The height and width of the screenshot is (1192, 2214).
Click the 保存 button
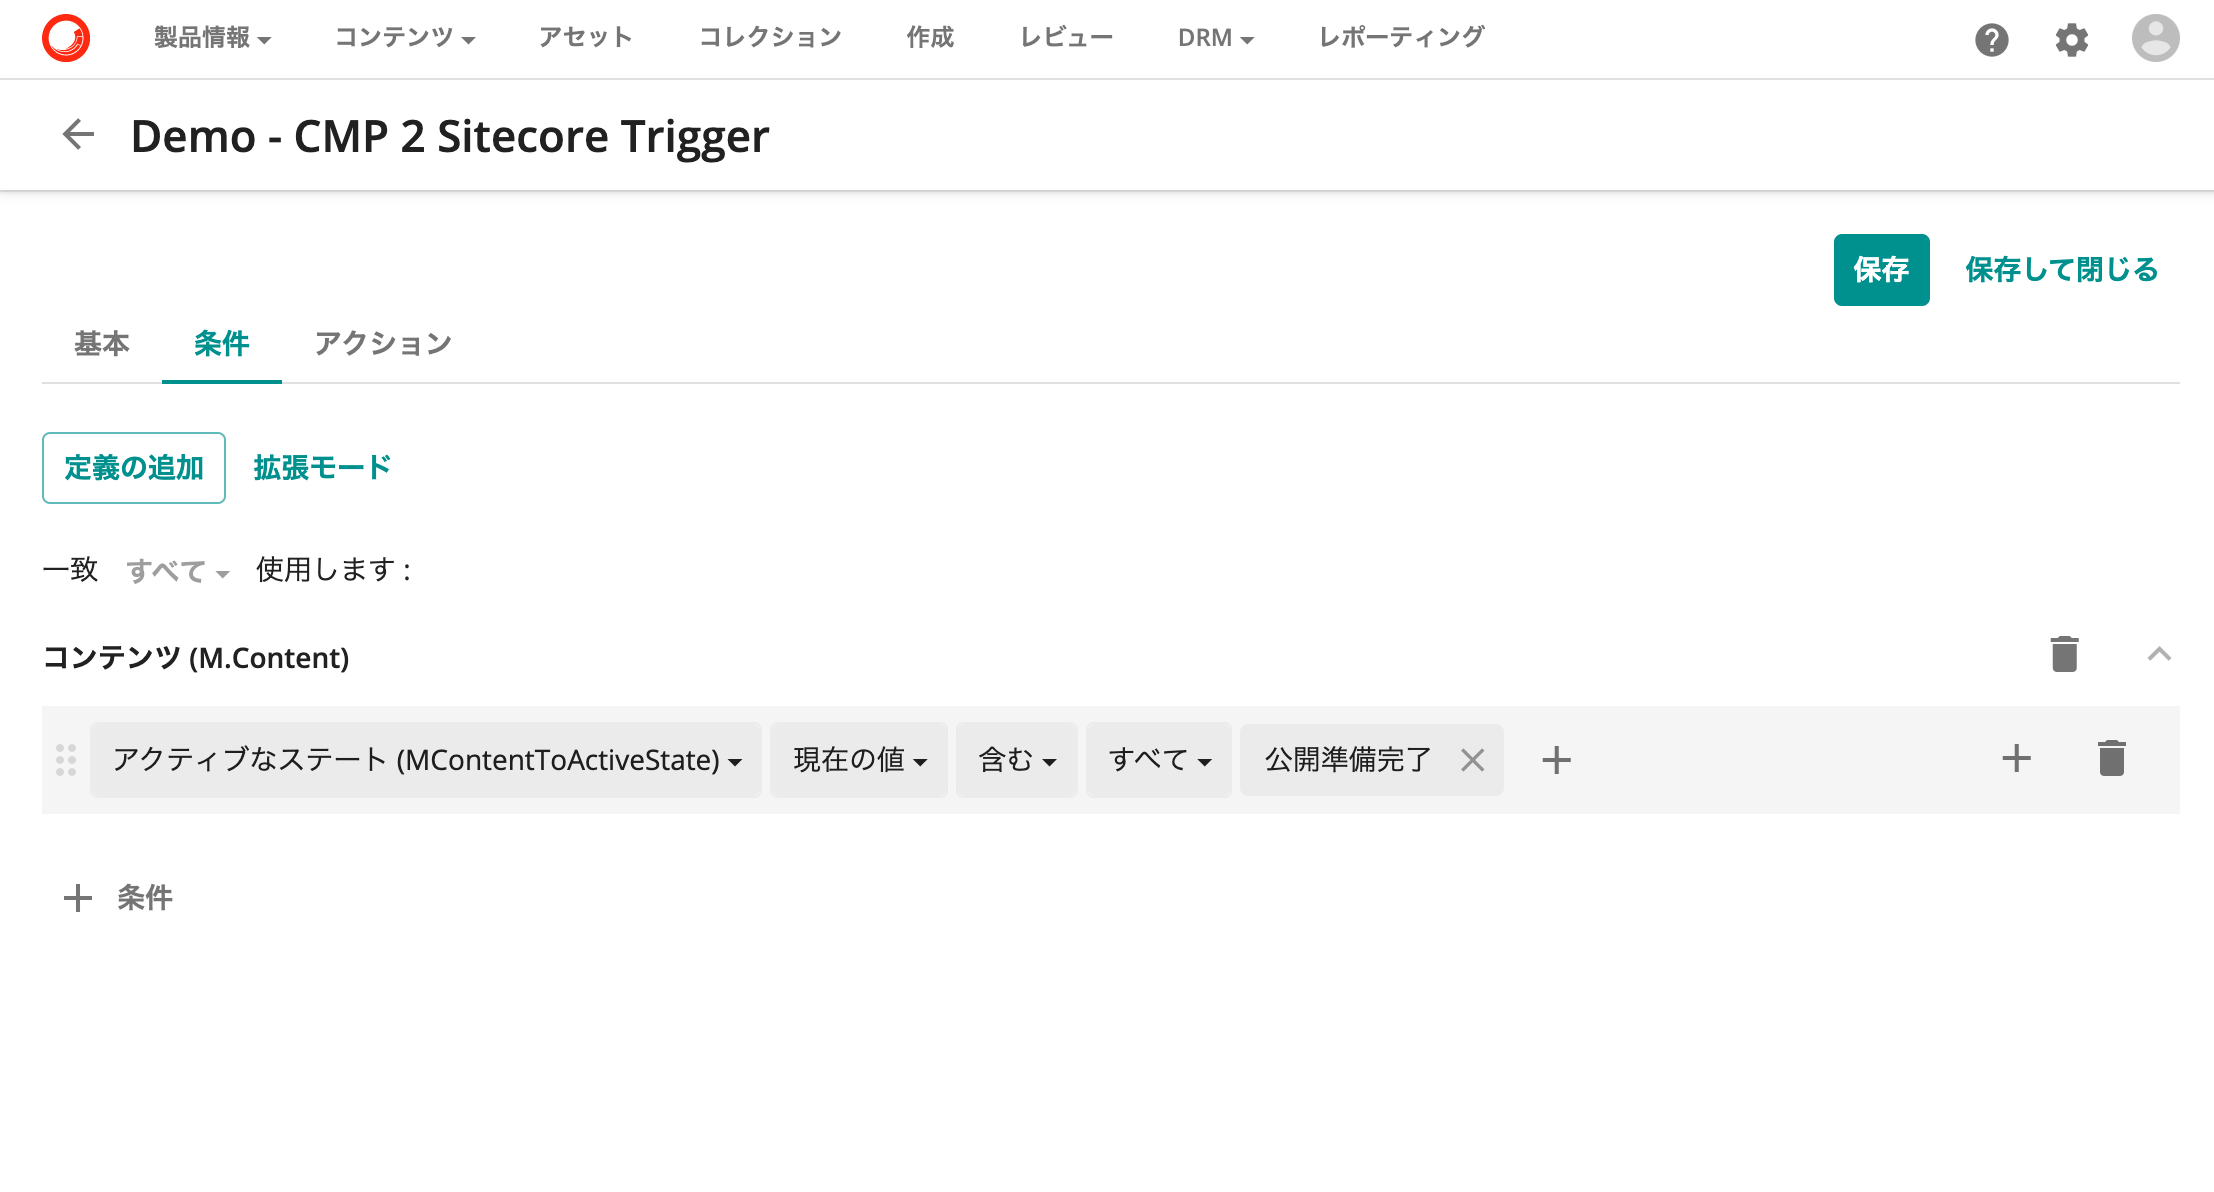pyautogui.click(x=1881, y=270)
